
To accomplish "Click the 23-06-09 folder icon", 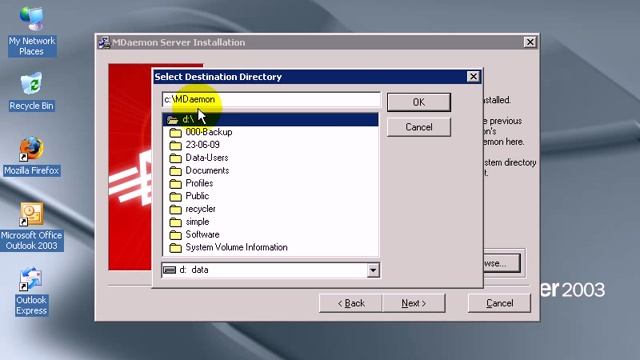I will (x=176, y=145).
